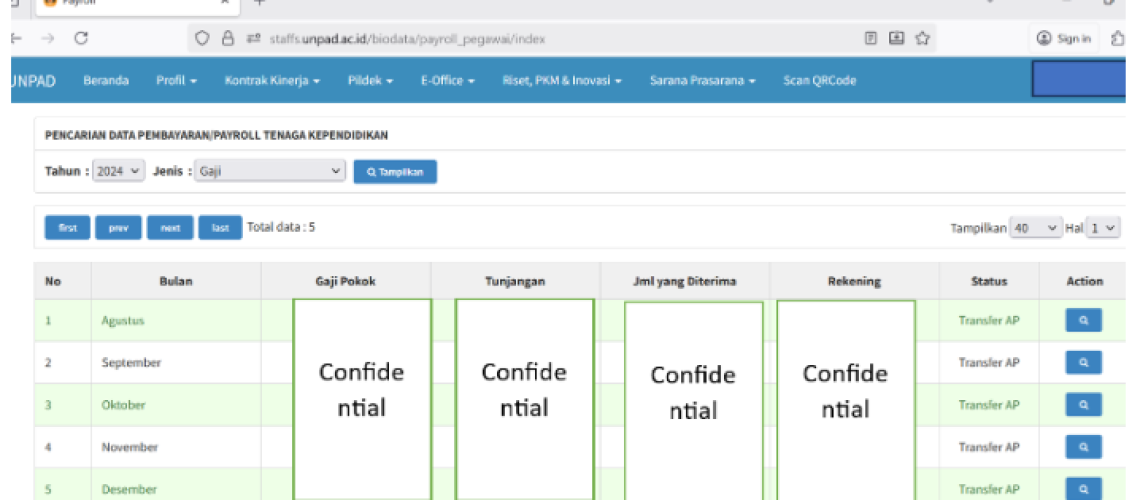This screenshot has width=1140, height=500.
Task: Click the last pagination button
Action: click(x=220, y=227)
